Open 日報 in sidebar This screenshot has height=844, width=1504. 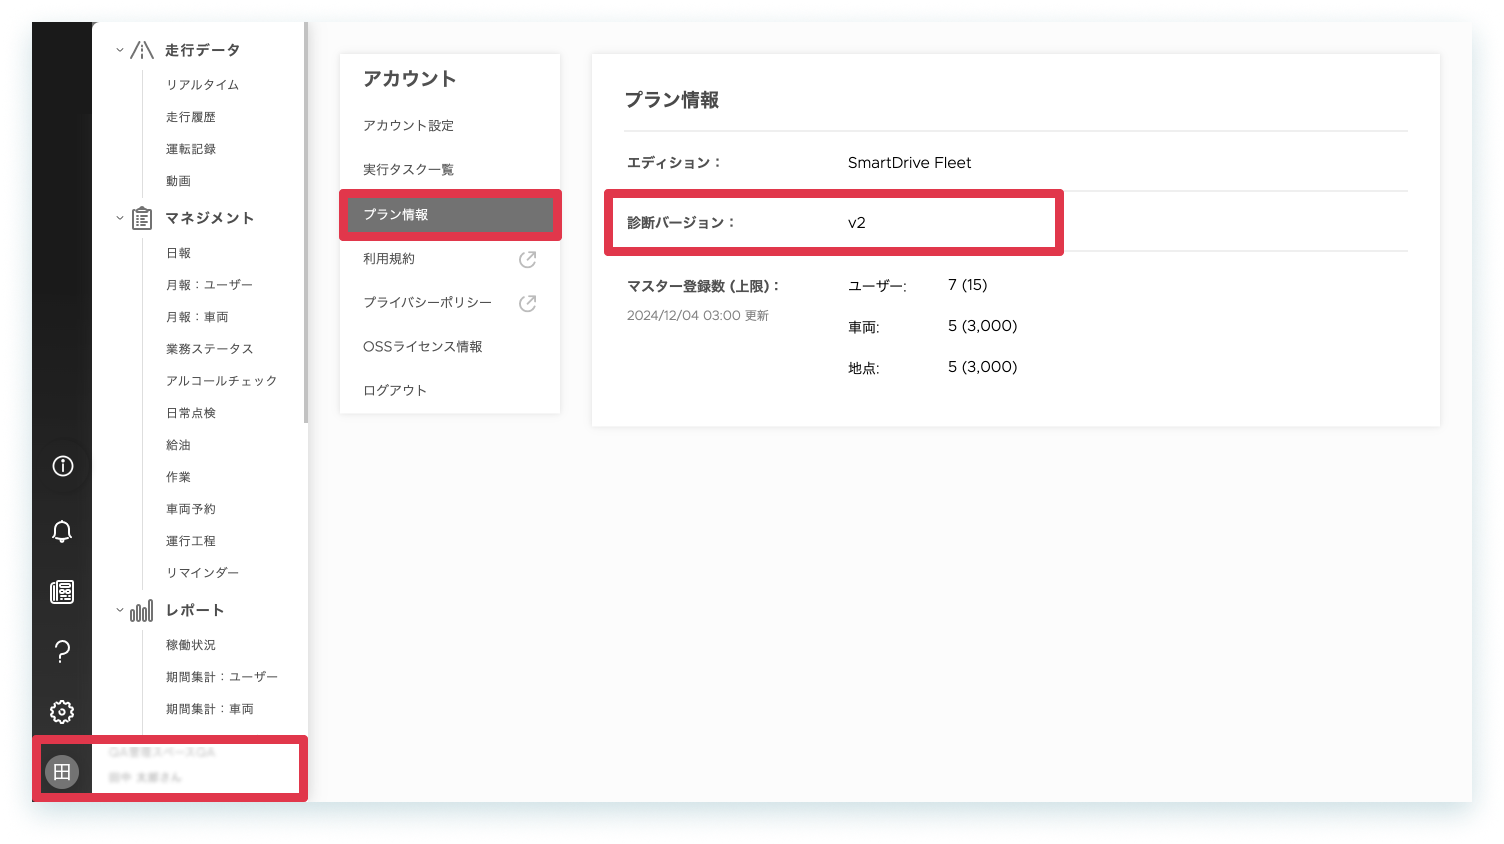click(178, 253)
